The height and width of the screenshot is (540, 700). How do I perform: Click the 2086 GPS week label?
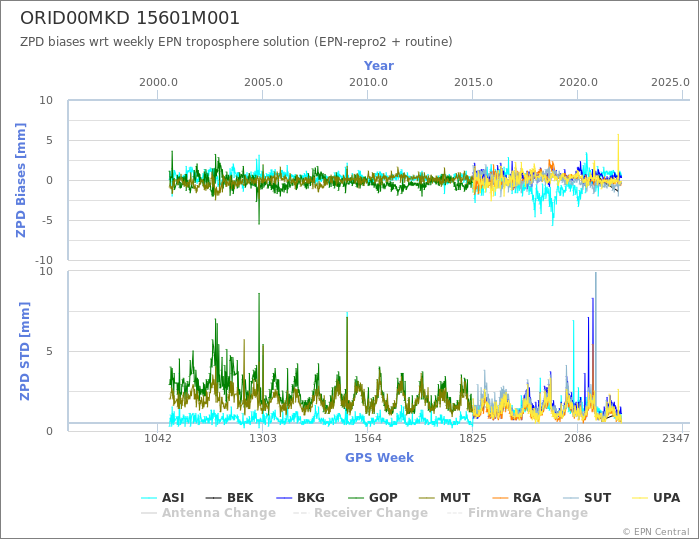pyautogui.click(x=578, y=438)
